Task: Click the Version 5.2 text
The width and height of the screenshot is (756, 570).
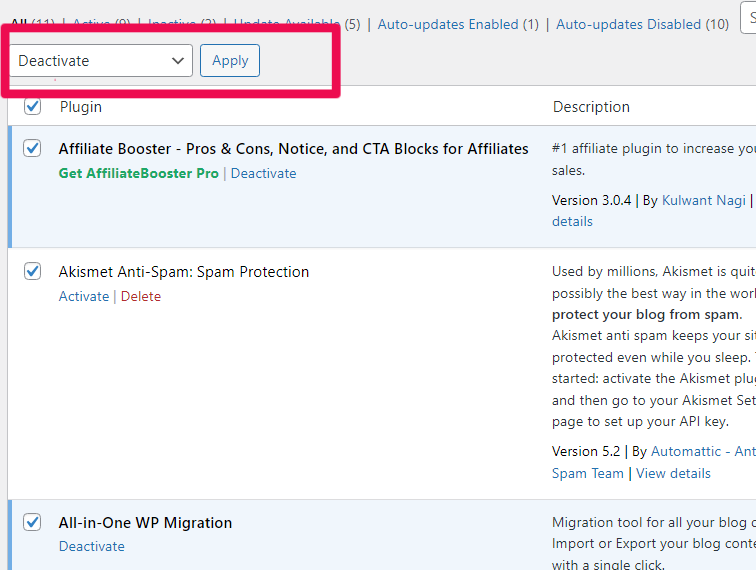Action: pos(586,451)
